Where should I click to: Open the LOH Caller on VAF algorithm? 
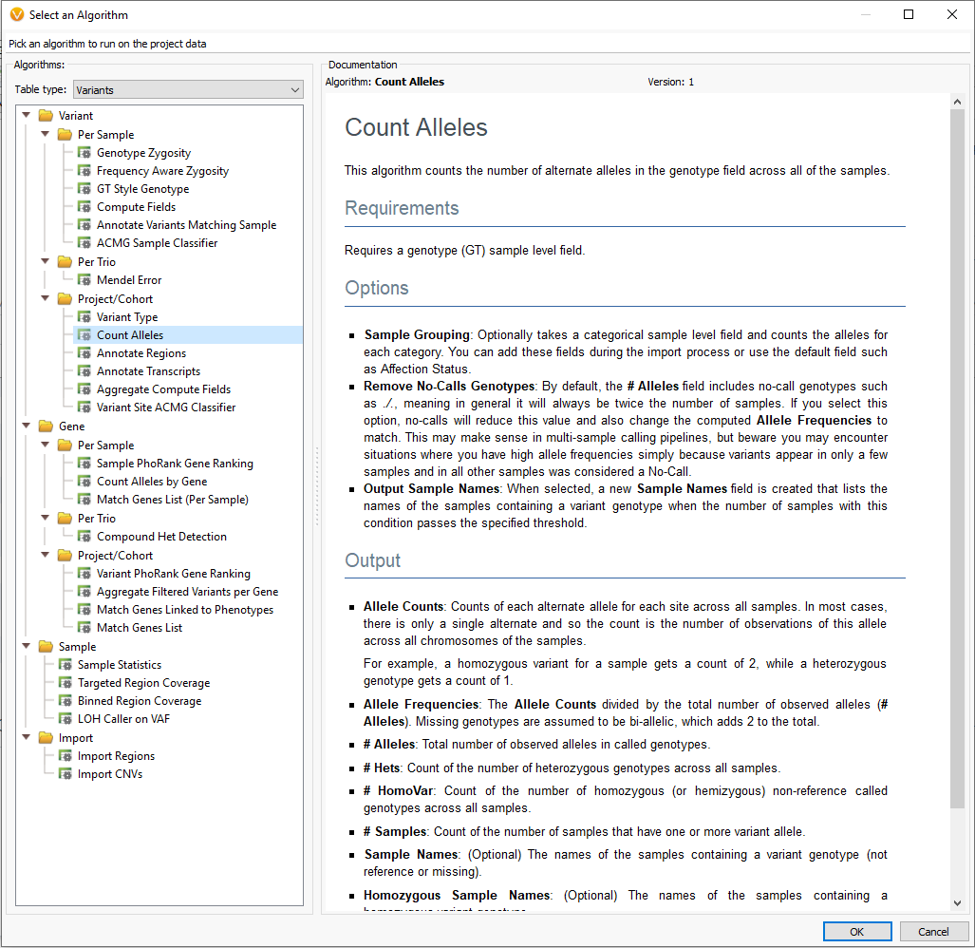(x=125, y=718)
